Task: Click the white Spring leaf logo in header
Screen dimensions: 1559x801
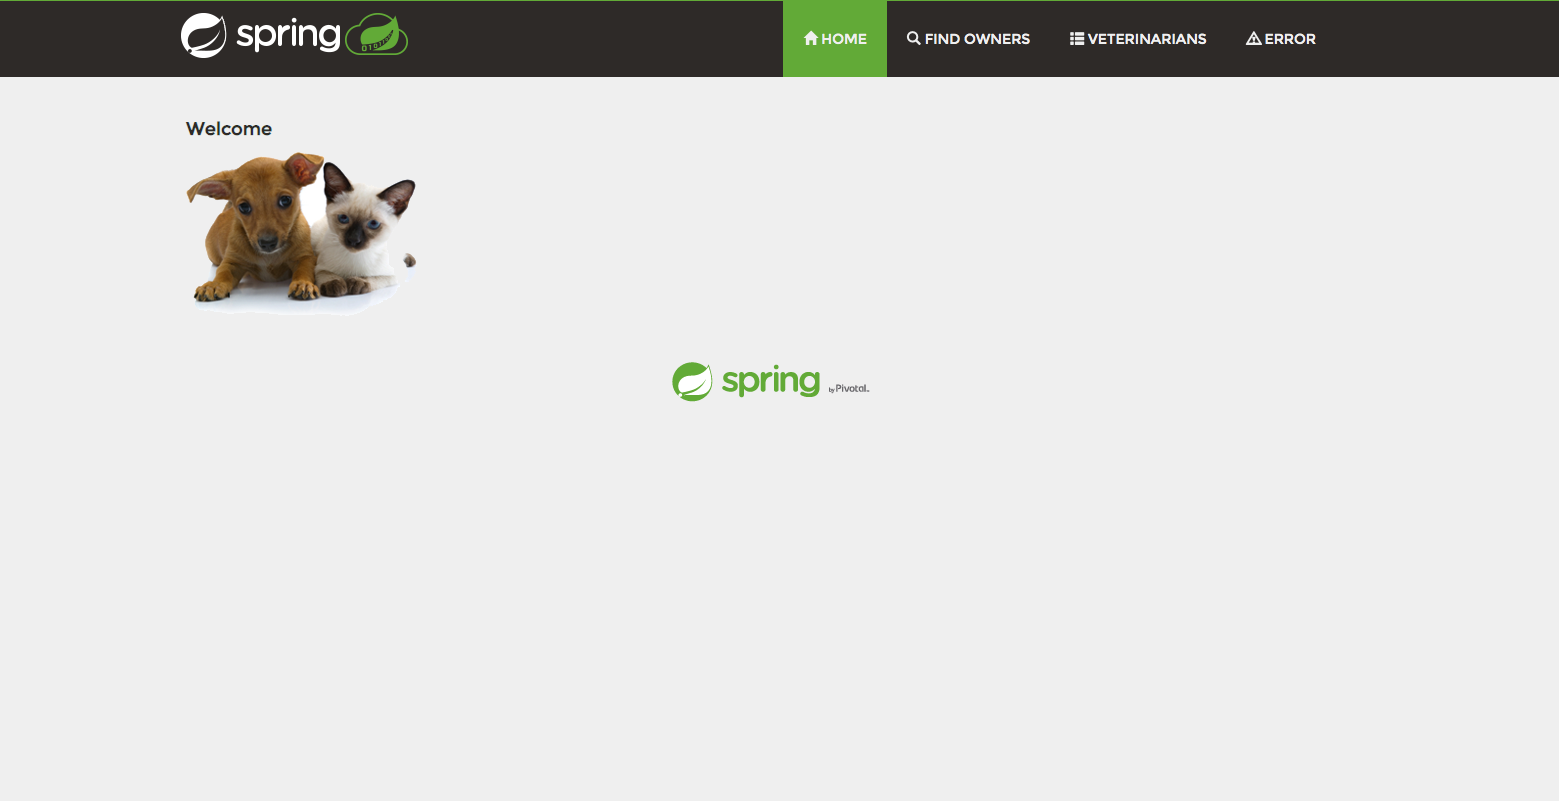Action: pos(203,35)
